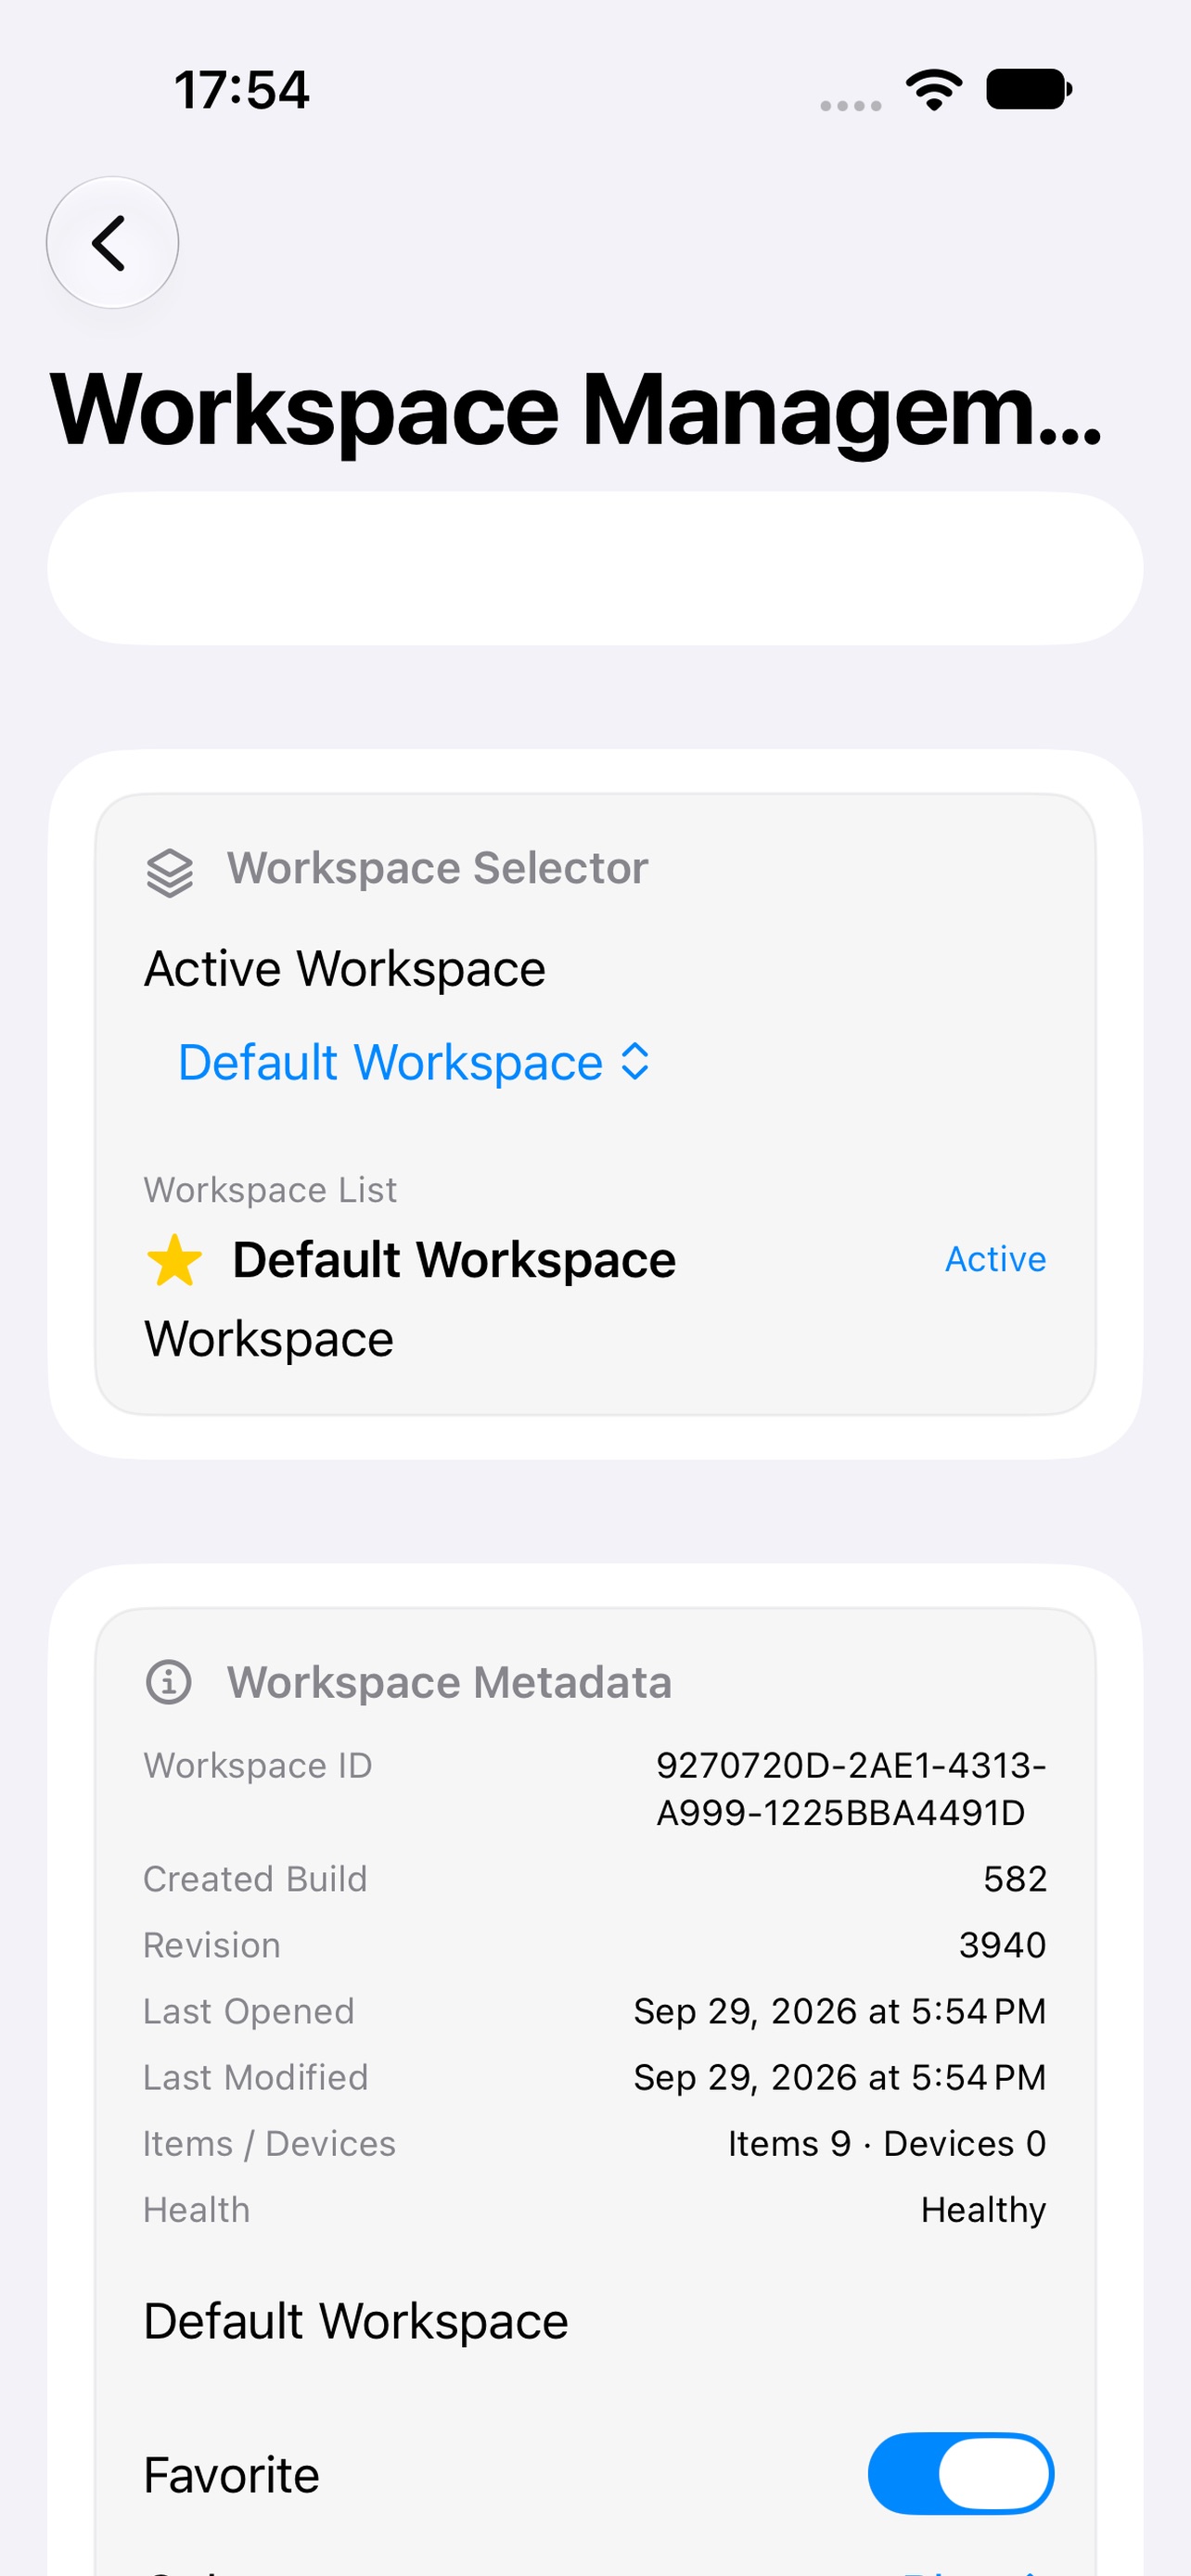Click the Healthy status value
The height and width of the screenshot is (2576, 1191).
click(984, 2210)
